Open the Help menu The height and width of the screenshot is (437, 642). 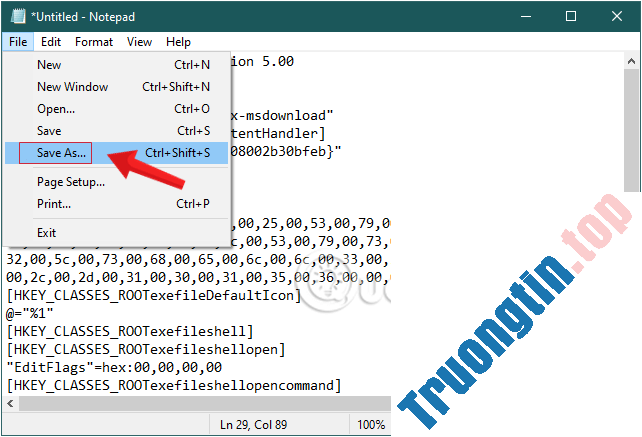[178, 42]
